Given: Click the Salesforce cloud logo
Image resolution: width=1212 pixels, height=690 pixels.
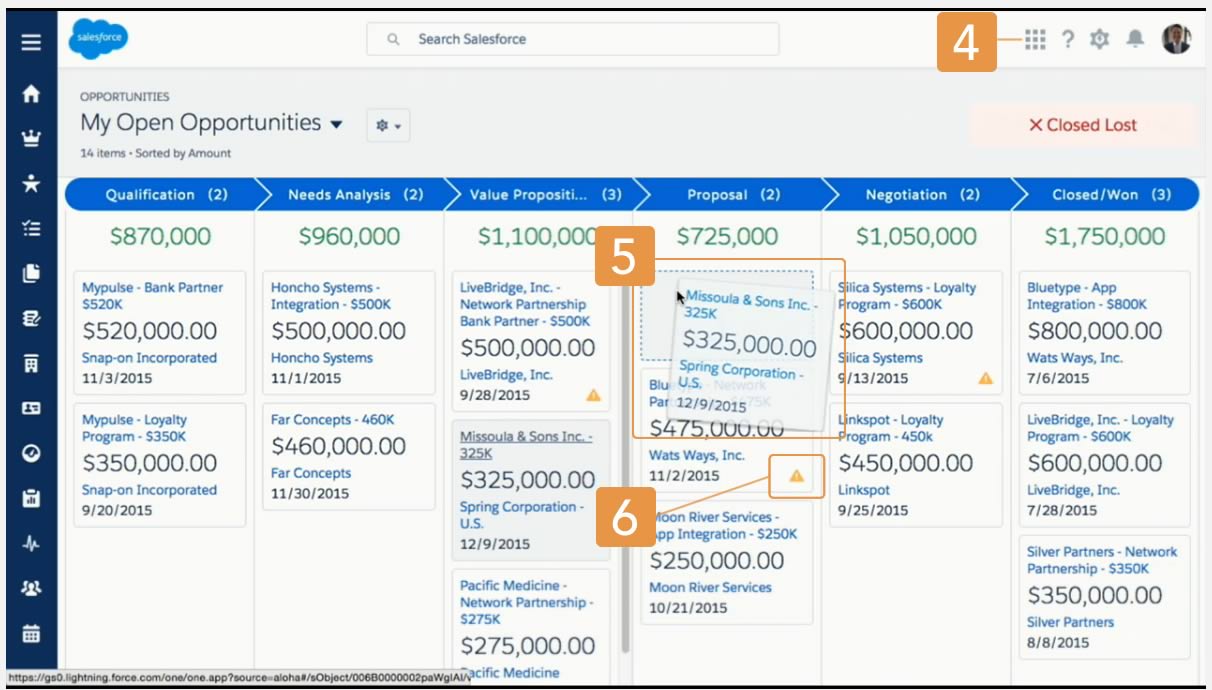Looking at the screenshot, I should coord(98,38).
